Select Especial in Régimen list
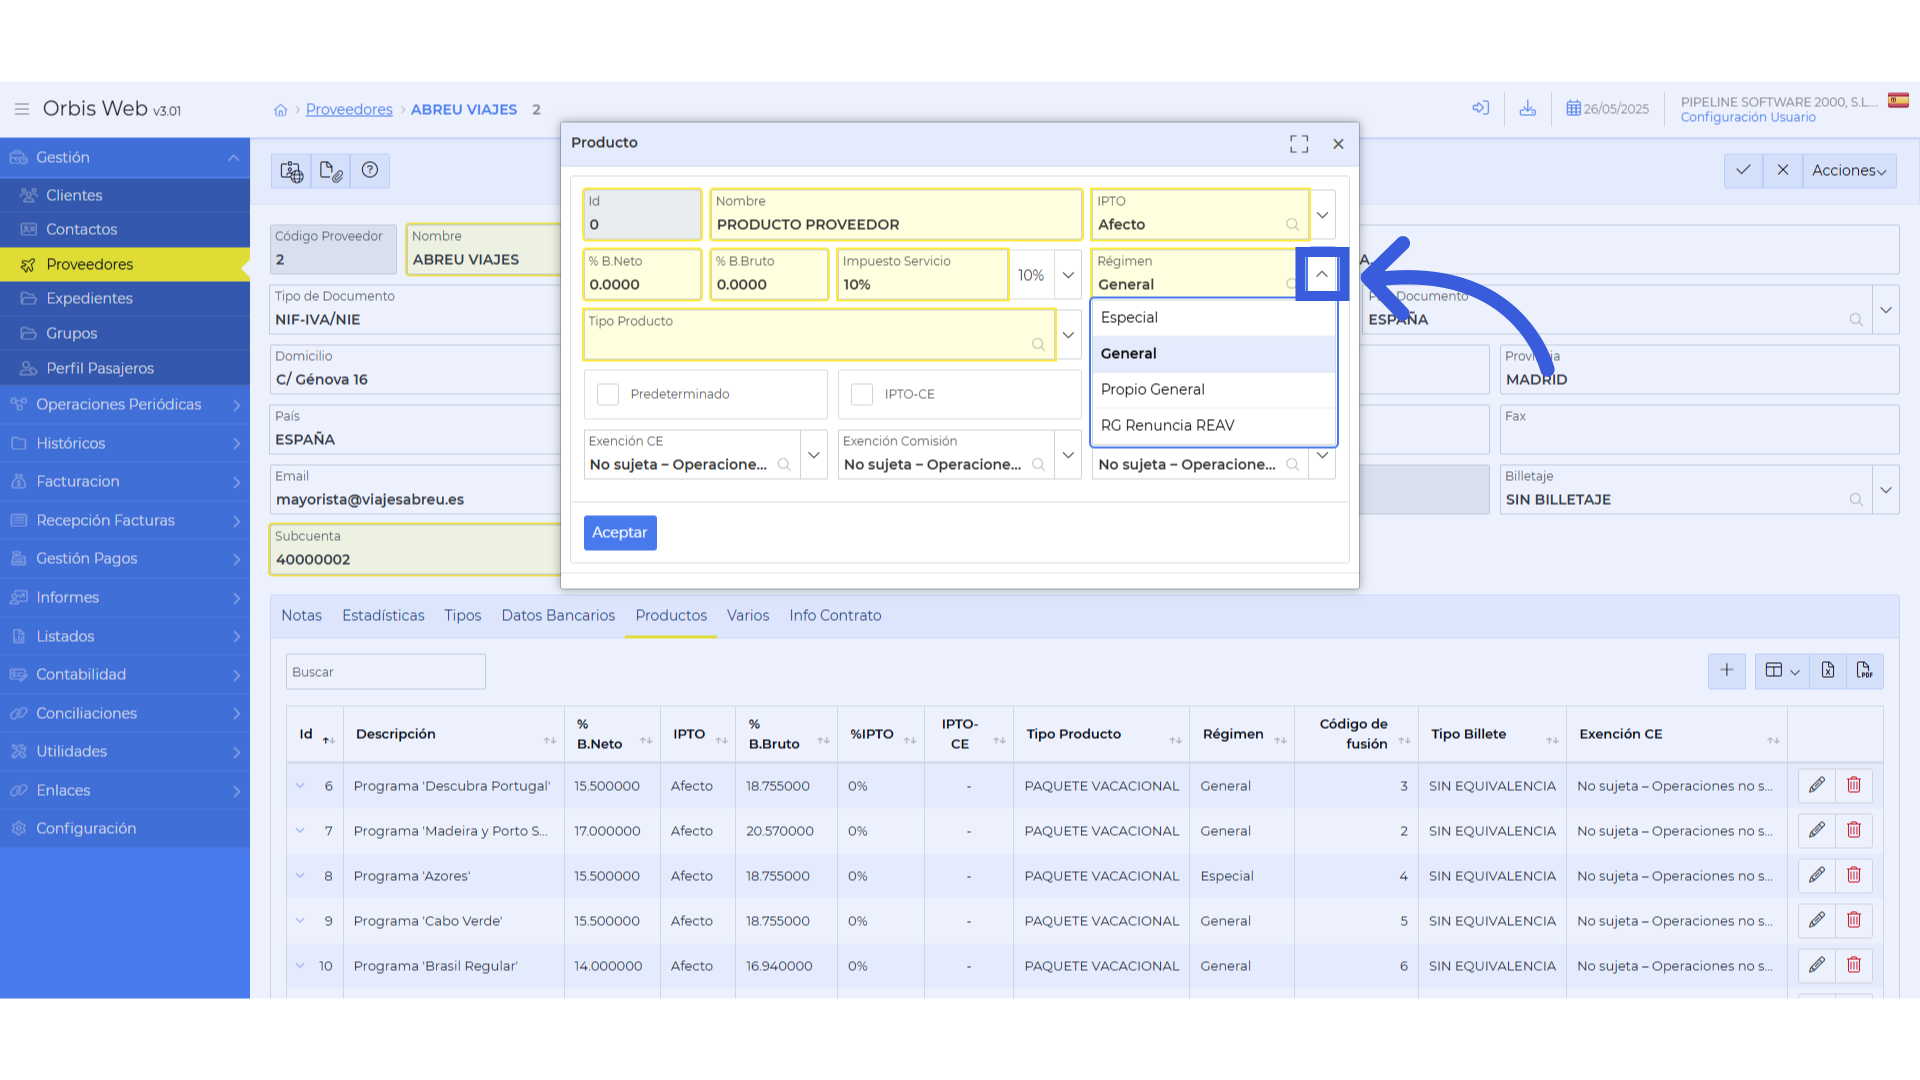 pos(1213,318)
